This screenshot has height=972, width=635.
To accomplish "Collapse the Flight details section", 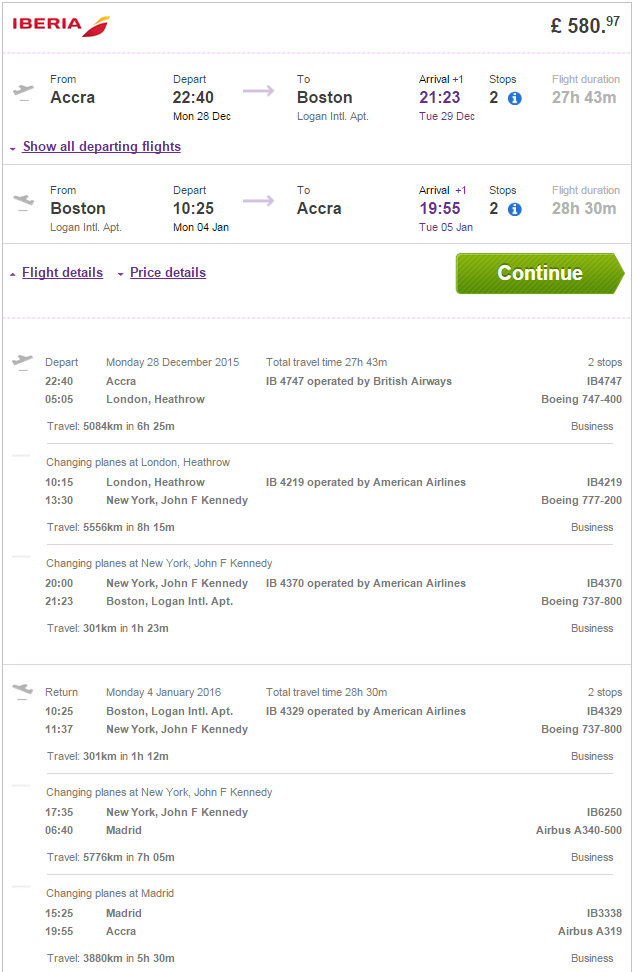I will coord(12,272).
